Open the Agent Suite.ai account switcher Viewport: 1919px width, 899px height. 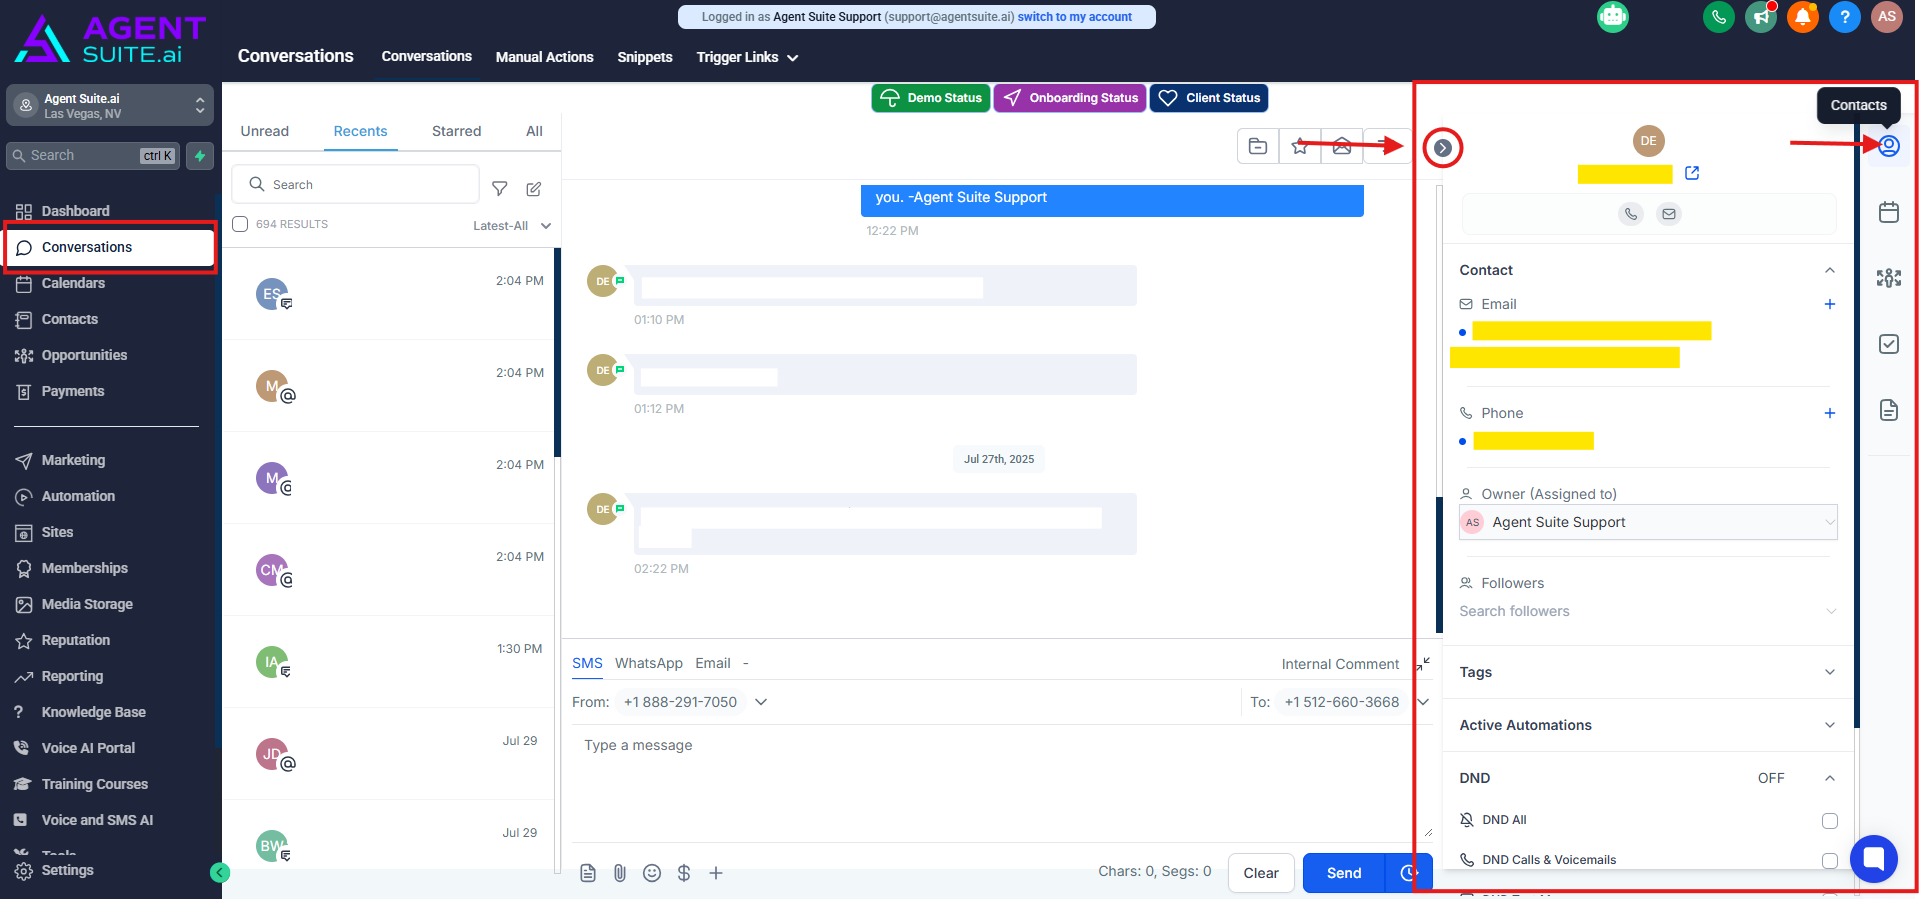click(x=110, y=105)
